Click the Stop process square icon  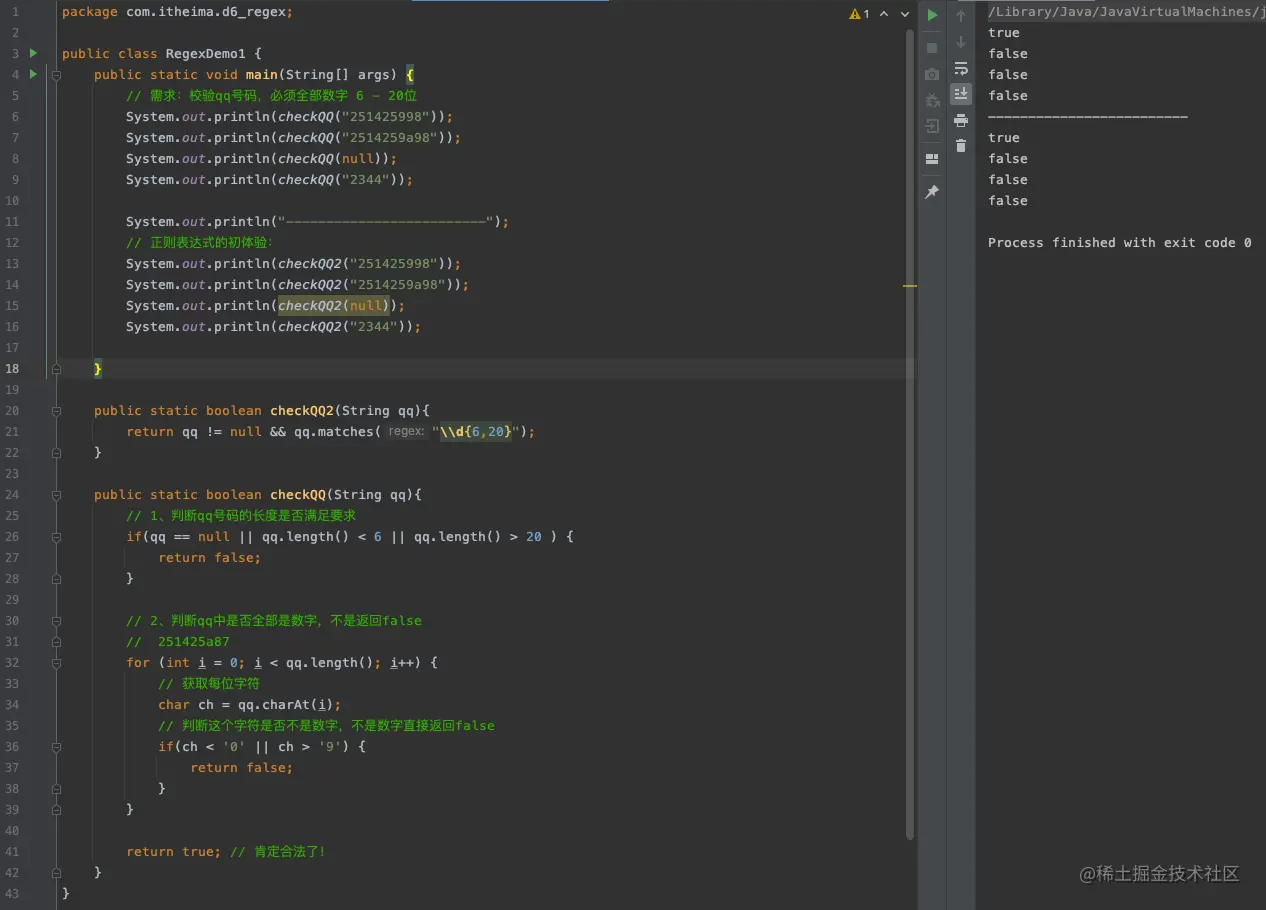click(x=932, y=47)
